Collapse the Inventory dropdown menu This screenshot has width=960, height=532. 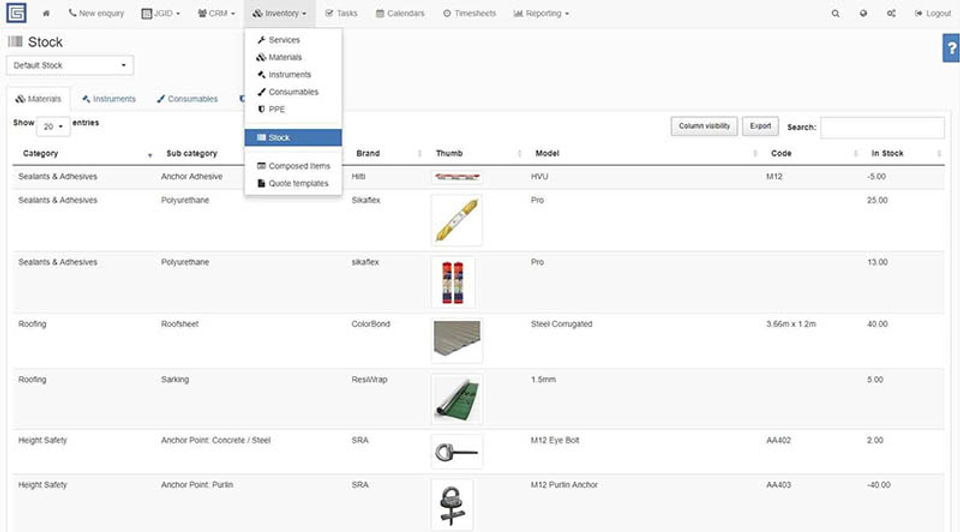(x=279, y=13)
